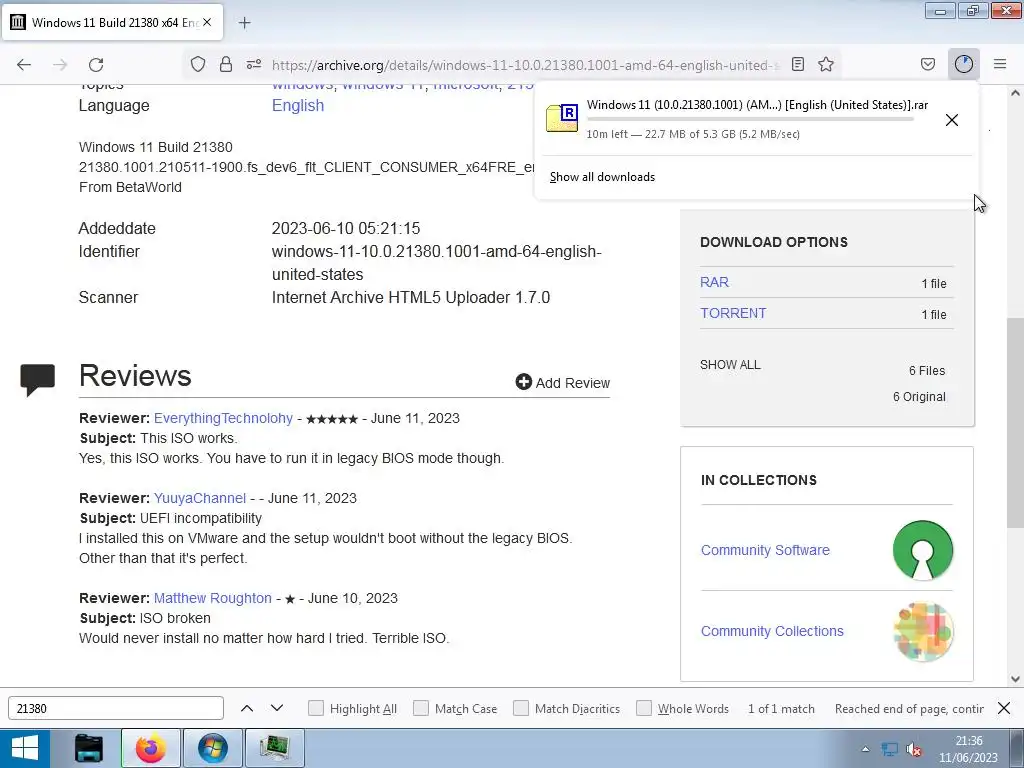
Task: Open the Community Software link
Action: [x=765, y=550]
